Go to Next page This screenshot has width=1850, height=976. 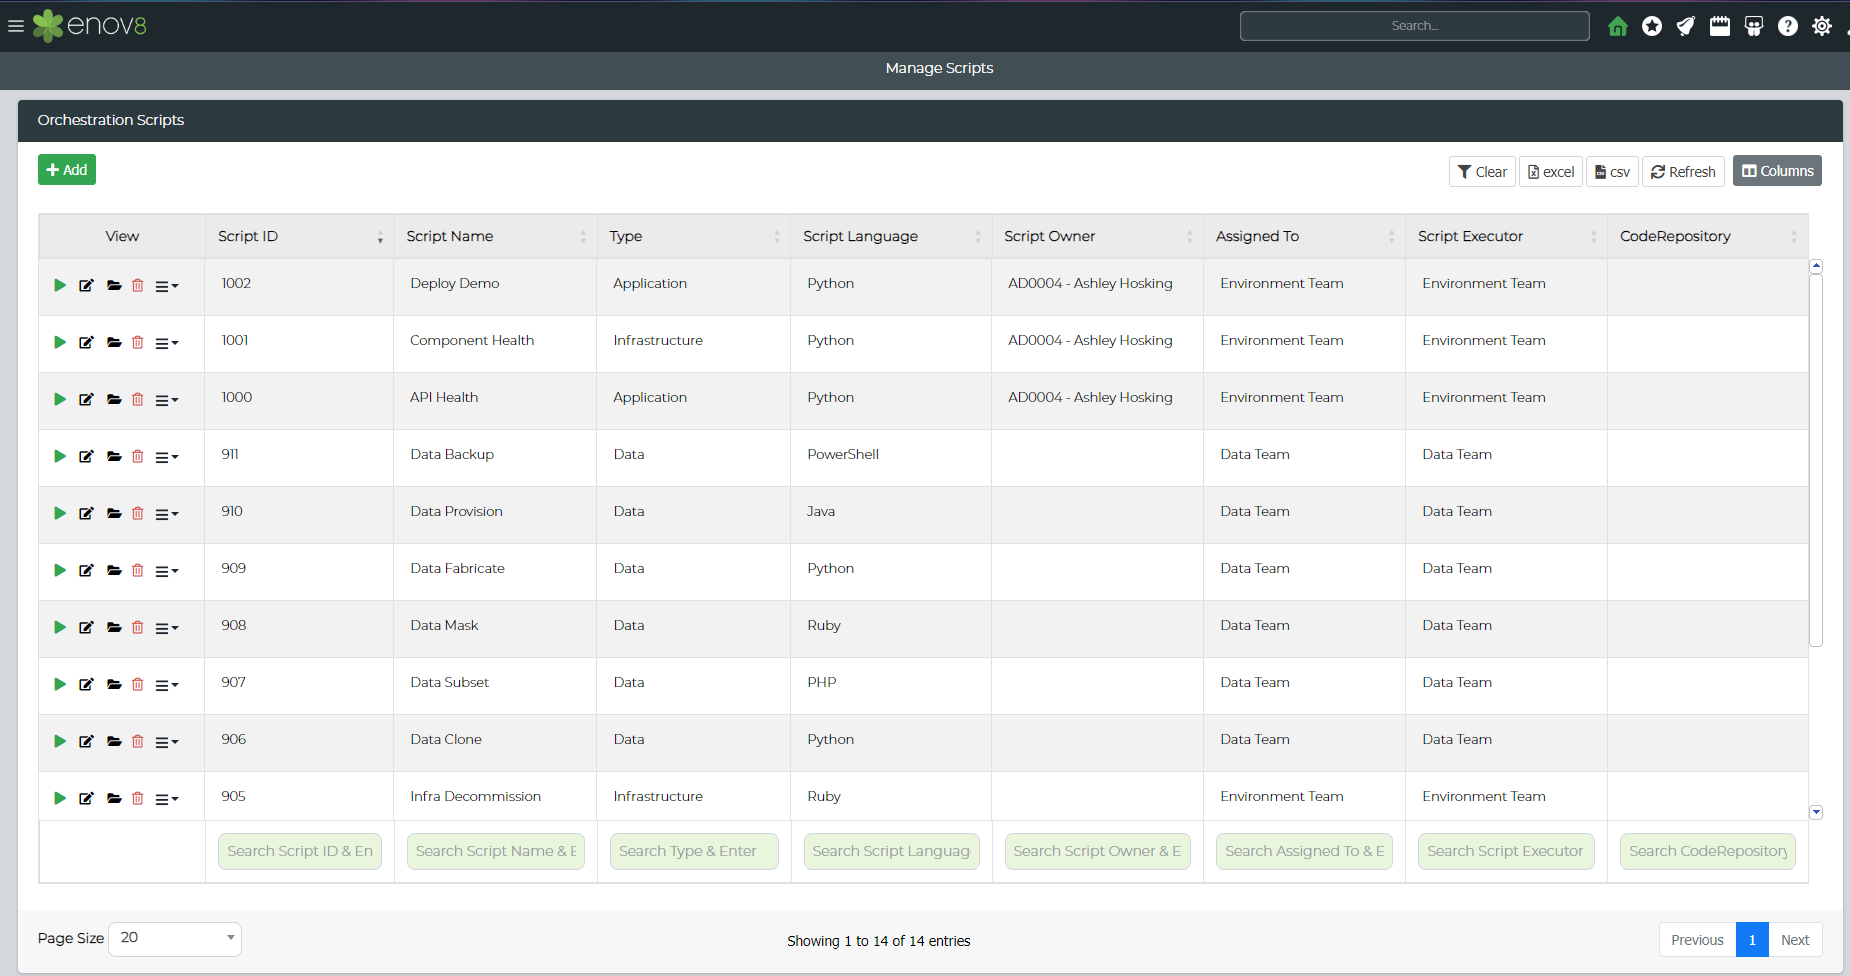coord(1795,940)
